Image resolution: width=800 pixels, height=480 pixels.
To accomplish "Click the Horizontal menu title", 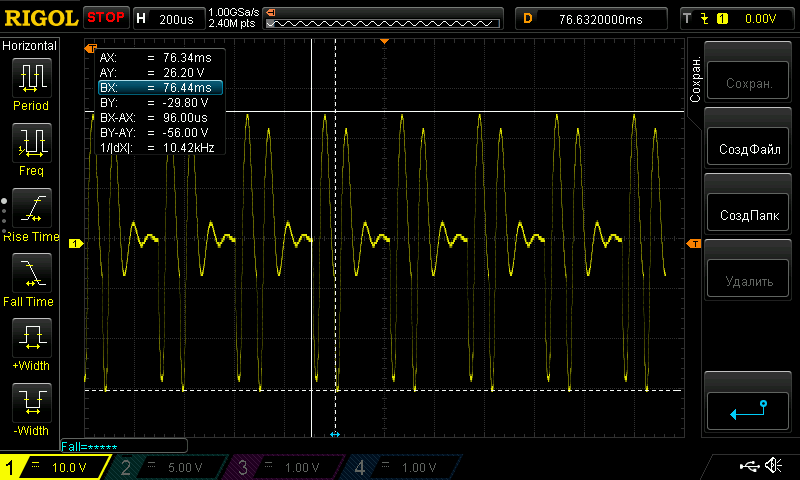I will pos(30,46).
